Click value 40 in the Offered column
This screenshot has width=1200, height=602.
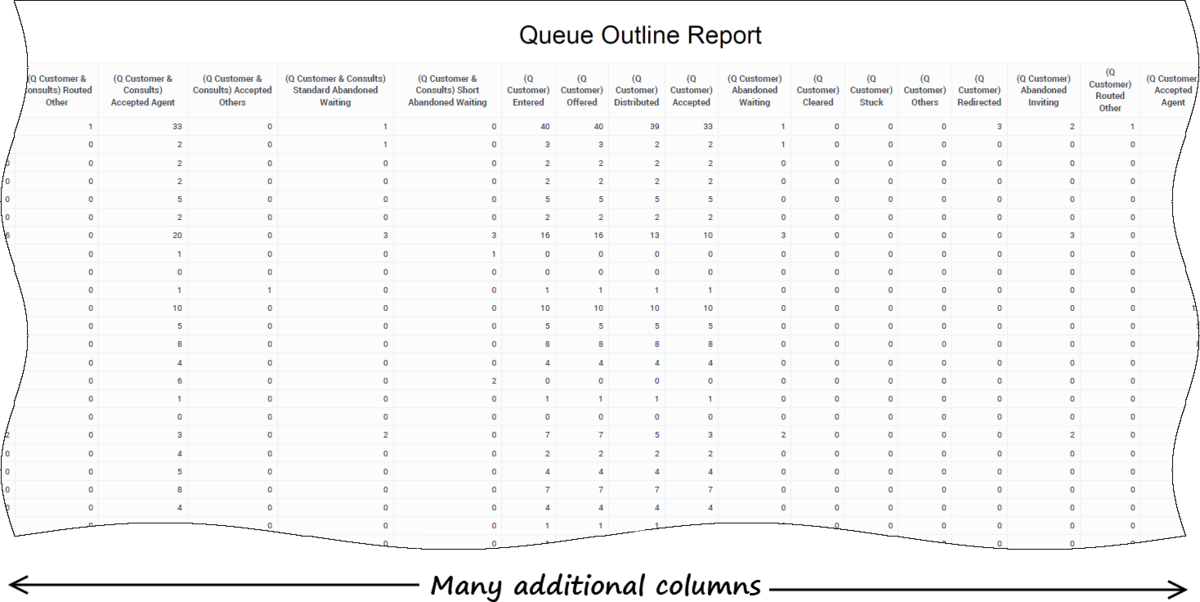(x=598, y=127)
